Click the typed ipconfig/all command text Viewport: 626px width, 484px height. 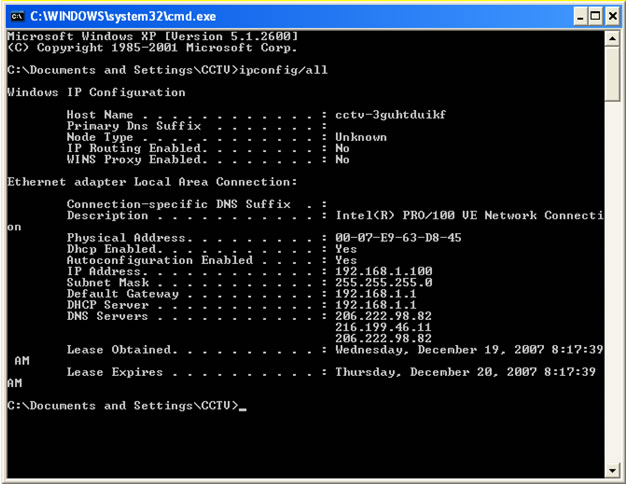click(x=283, y=70)
